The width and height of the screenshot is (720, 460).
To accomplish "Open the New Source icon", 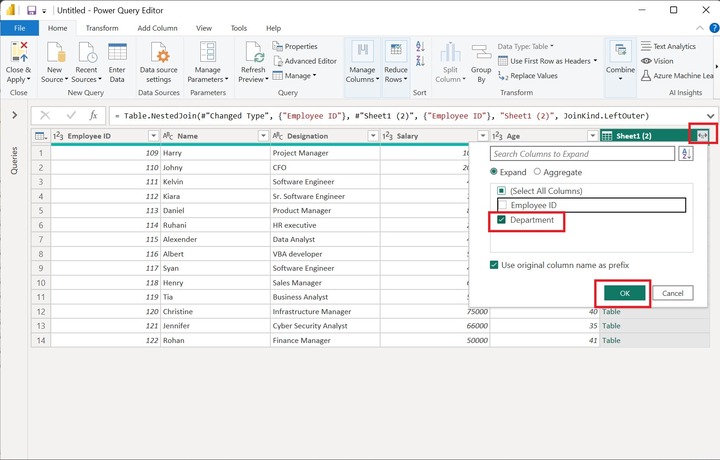I will pos(53,54).
